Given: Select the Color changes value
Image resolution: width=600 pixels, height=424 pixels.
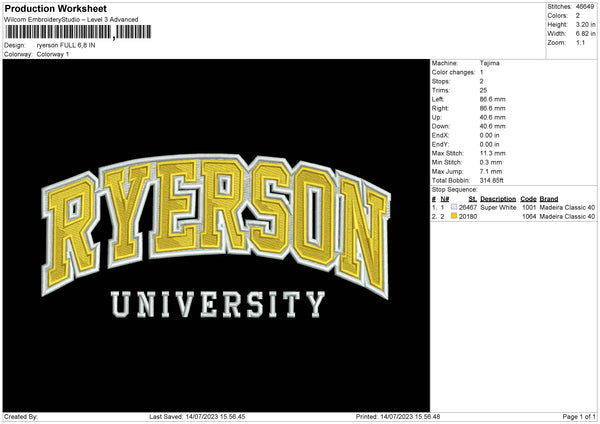Looking at the screenshot, I should pos(481,72).
